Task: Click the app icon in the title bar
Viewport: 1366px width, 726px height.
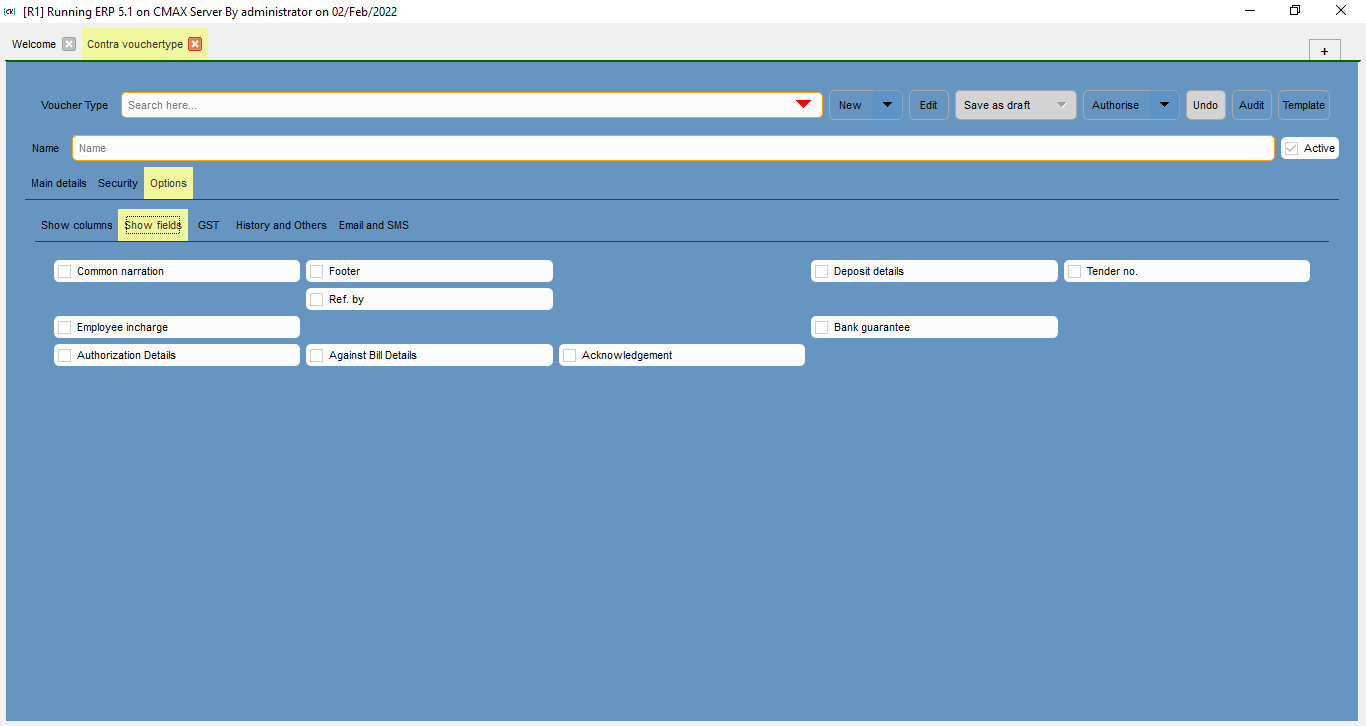Action: point(10,11)
